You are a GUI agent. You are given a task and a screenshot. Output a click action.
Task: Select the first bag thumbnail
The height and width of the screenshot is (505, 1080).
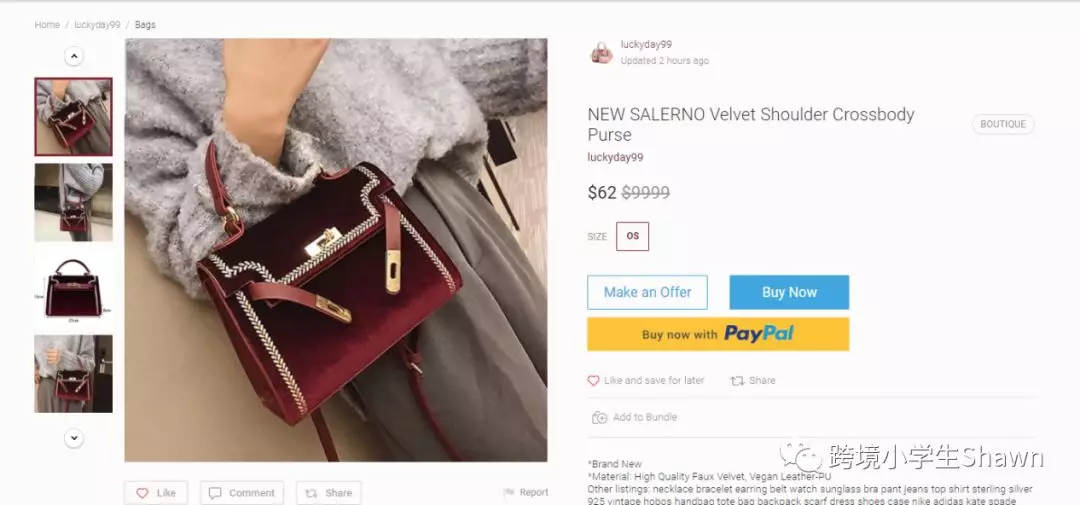pos(74,116)
